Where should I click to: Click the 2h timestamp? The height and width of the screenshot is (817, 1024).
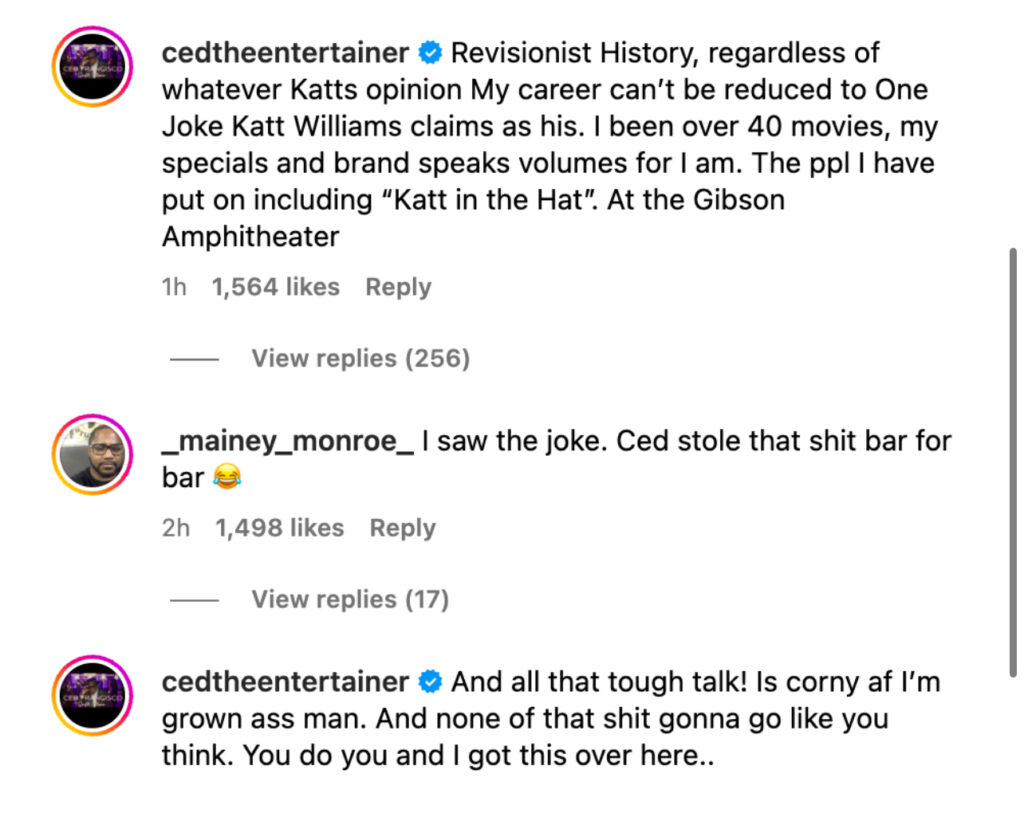point(176,528)
